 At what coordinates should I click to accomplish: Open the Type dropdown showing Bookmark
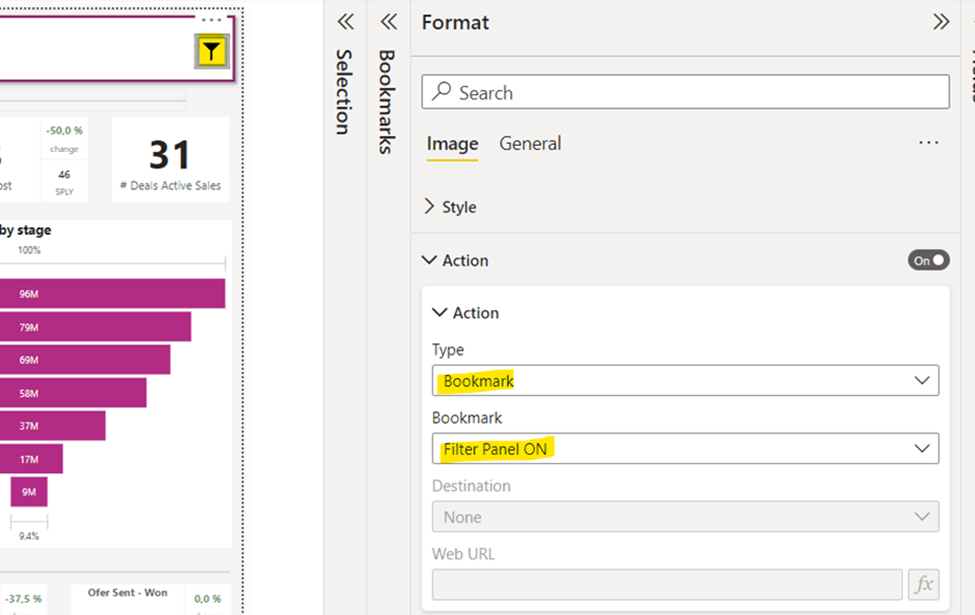pyautogui.click(x=685, y=381)
